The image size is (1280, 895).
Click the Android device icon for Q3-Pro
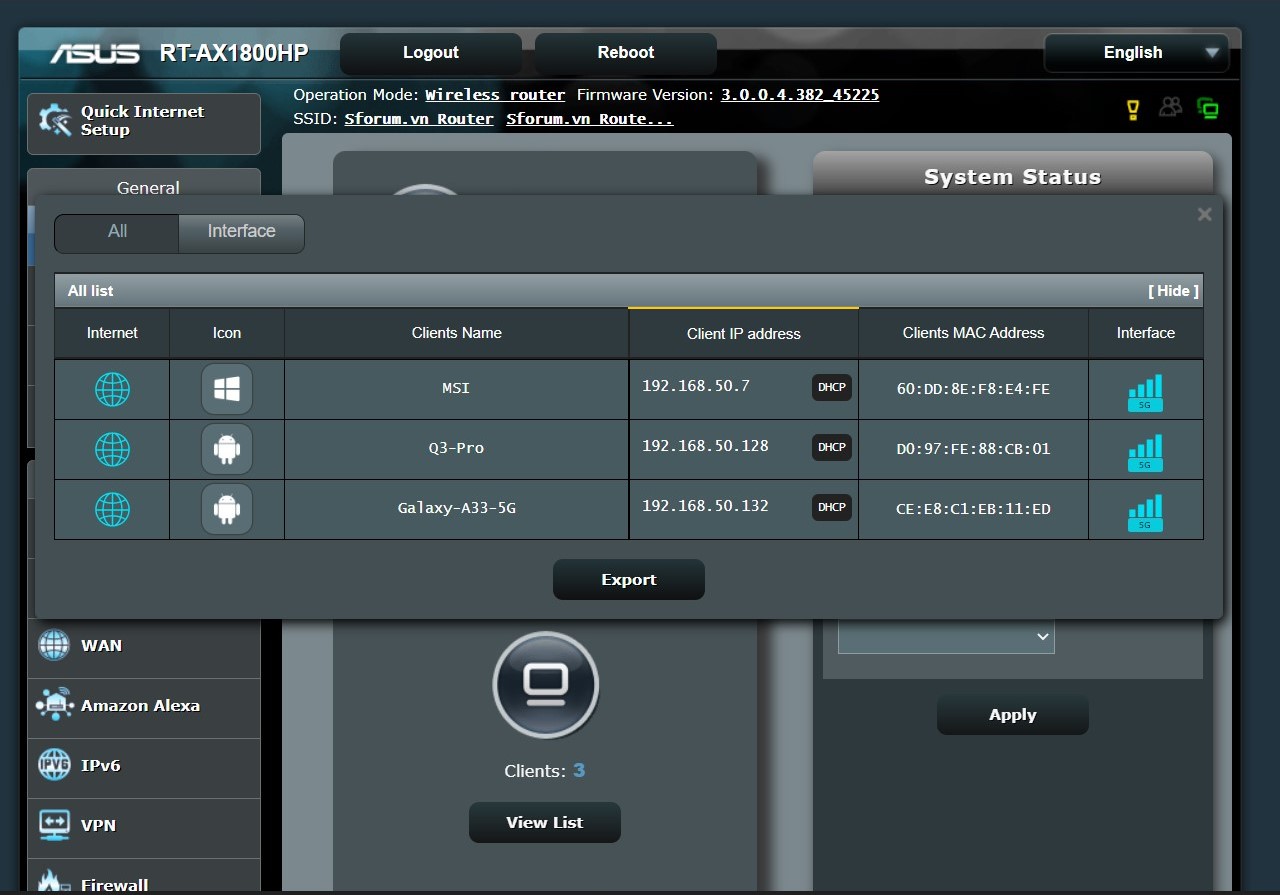(x=227, y=449)
